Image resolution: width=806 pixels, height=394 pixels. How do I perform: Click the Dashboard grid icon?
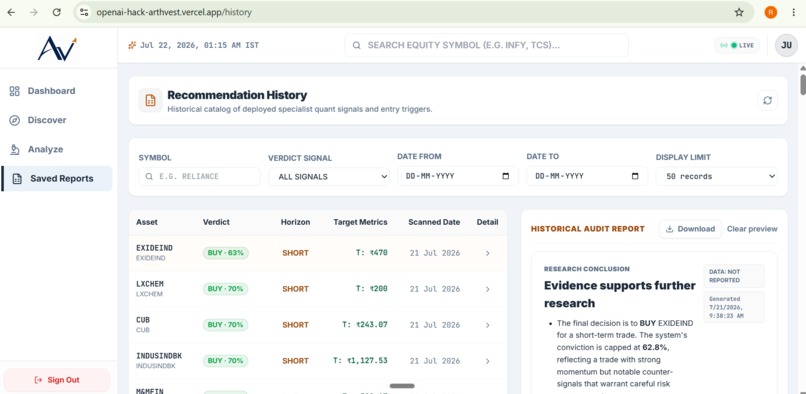click(x=15, y=91)
